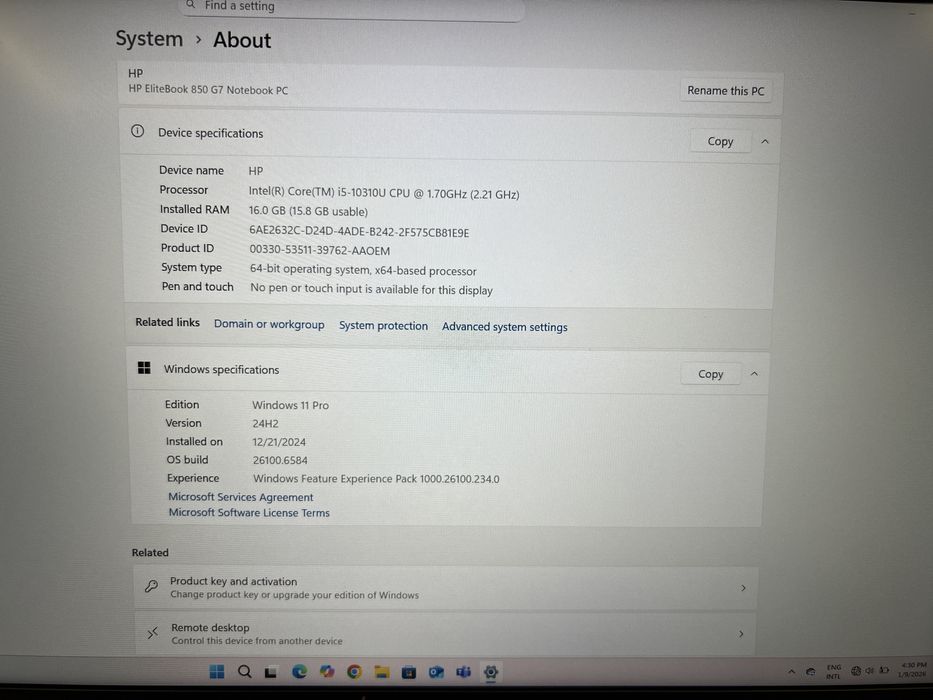Screen dimensions: 933x700
Task: Open Microsoft Services Agreement link
Action: coord(240,497)
